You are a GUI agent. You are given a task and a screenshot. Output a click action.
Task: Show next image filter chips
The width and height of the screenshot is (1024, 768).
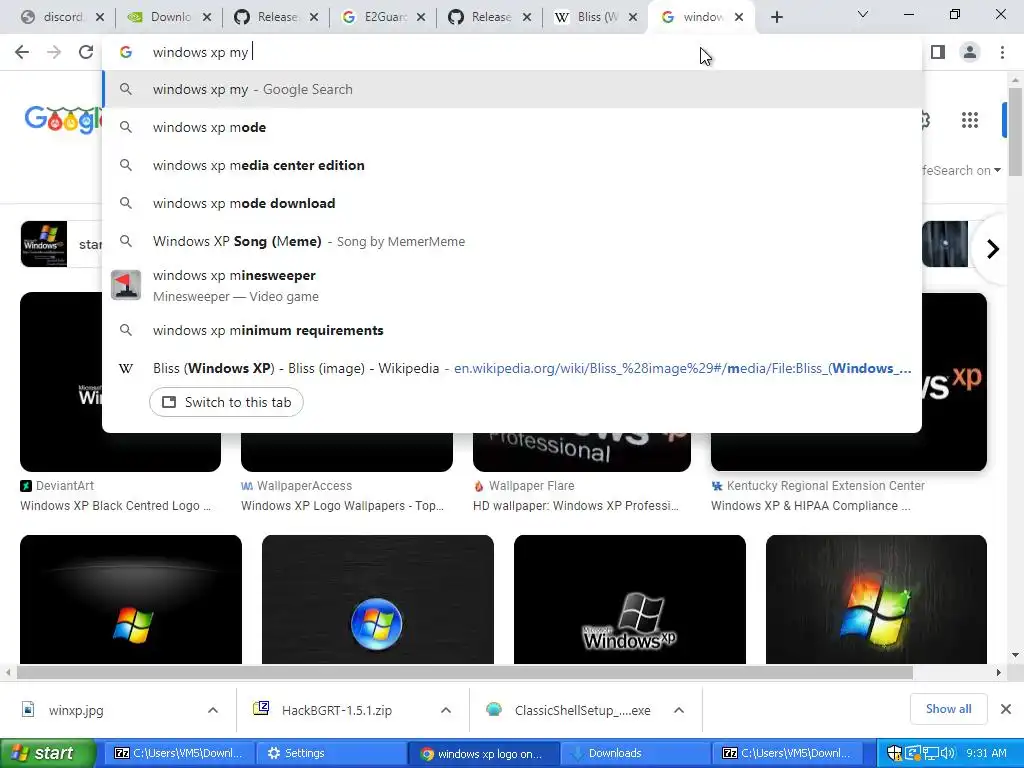tap(993, 249)
